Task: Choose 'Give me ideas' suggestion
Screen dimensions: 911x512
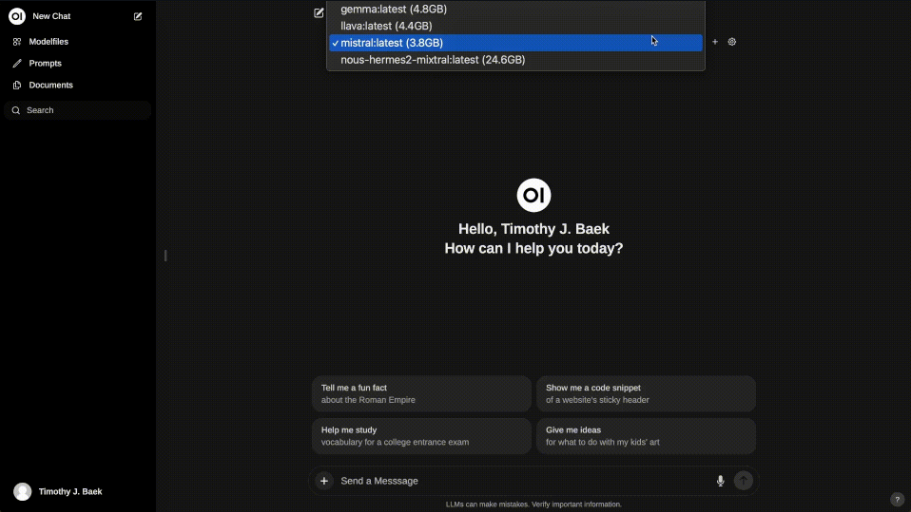Action: click(646, 436)
